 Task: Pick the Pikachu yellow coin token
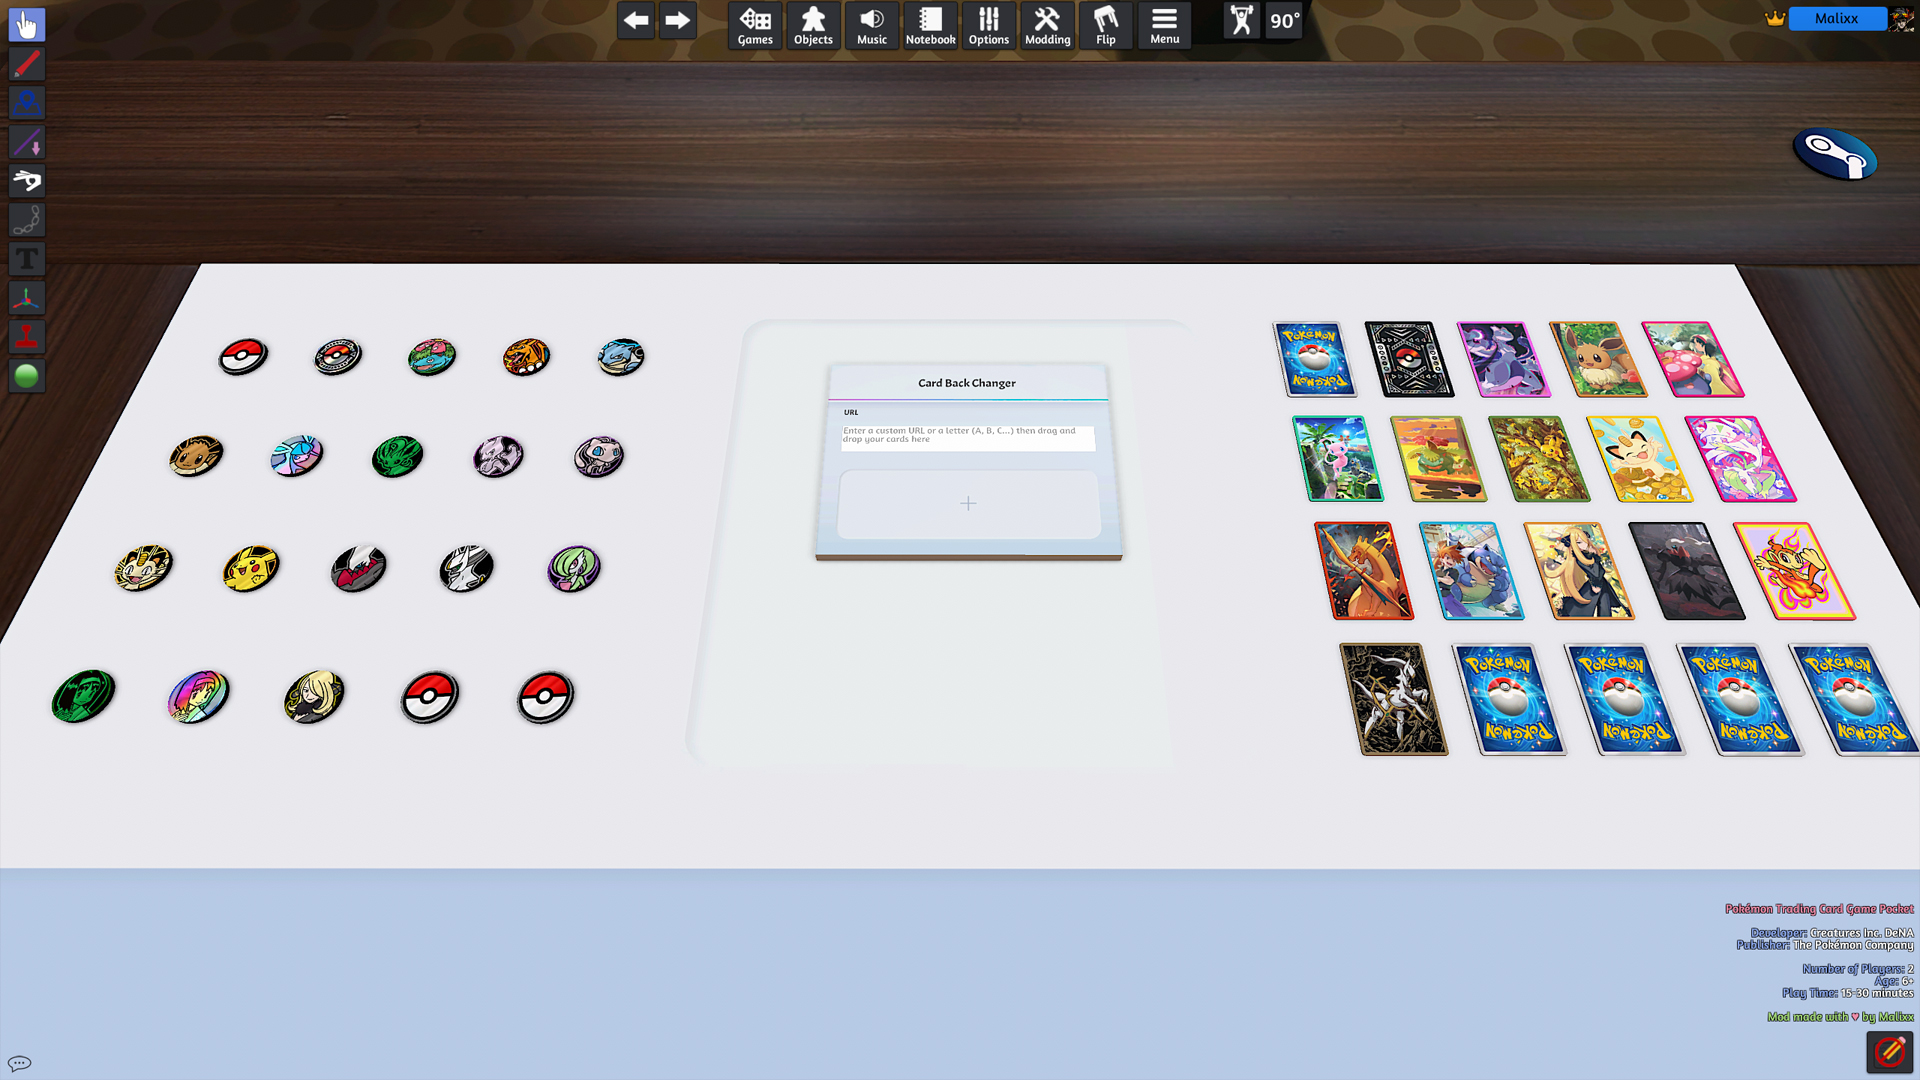(251, 568)
